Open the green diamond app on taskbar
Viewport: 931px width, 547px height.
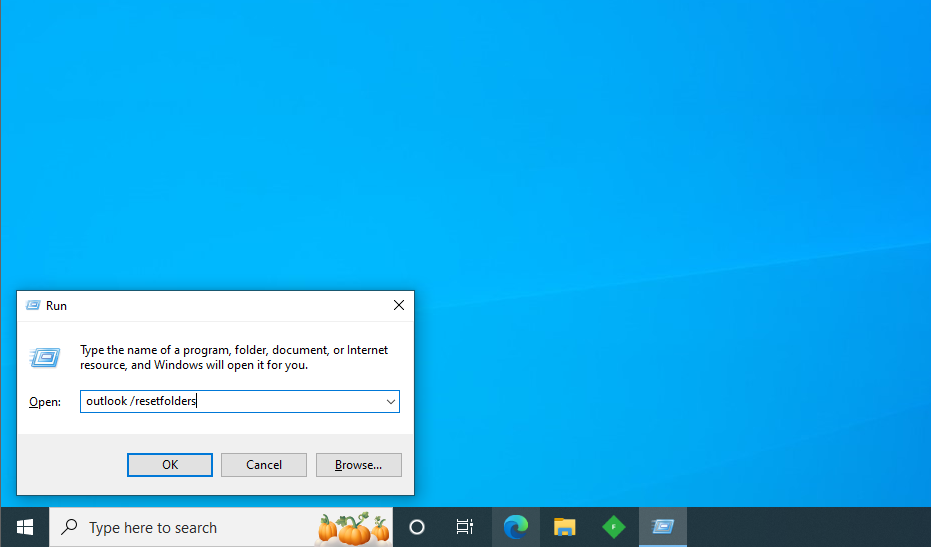(x=613, y=527)
